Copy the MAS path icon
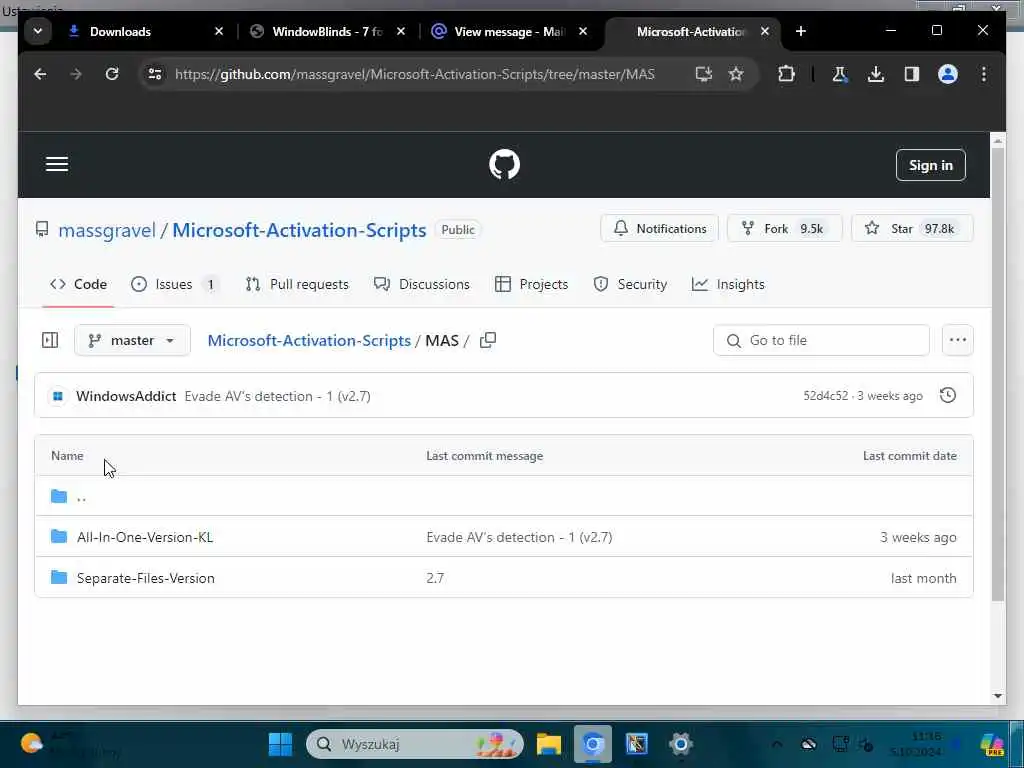Image resolution: width=1024 pixels, height=768 pixels. pos(488,340)
